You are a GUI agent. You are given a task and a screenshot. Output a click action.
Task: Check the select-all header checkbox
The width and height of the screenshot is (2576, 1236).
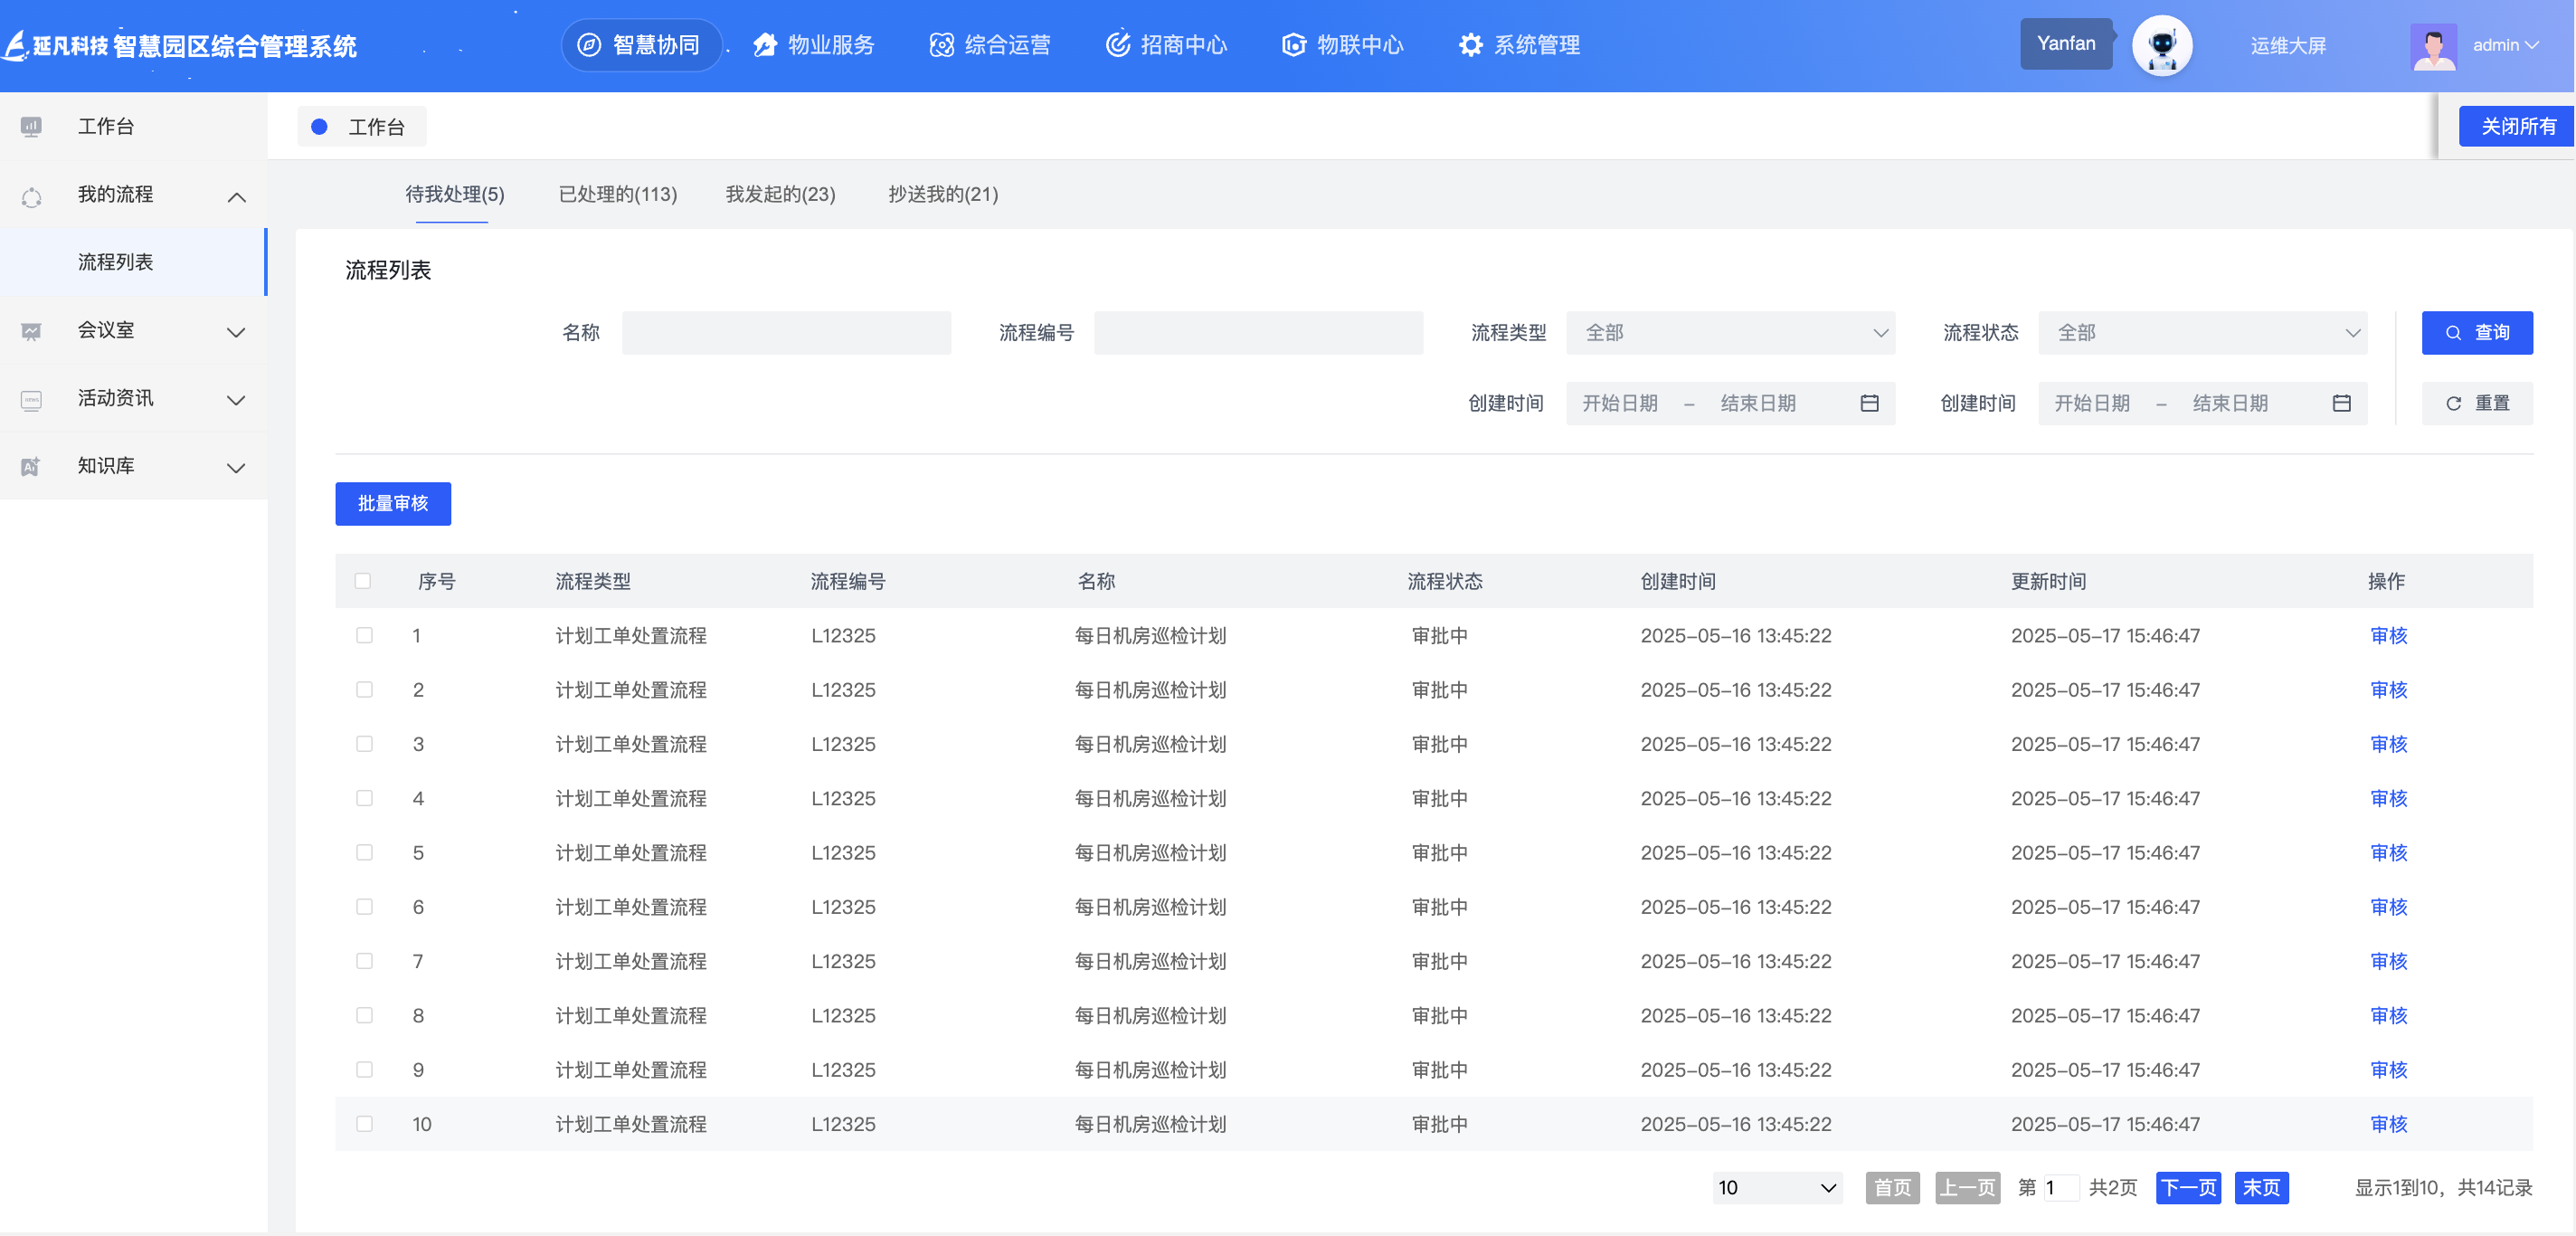pyautogui.click(x=363, y=581)
